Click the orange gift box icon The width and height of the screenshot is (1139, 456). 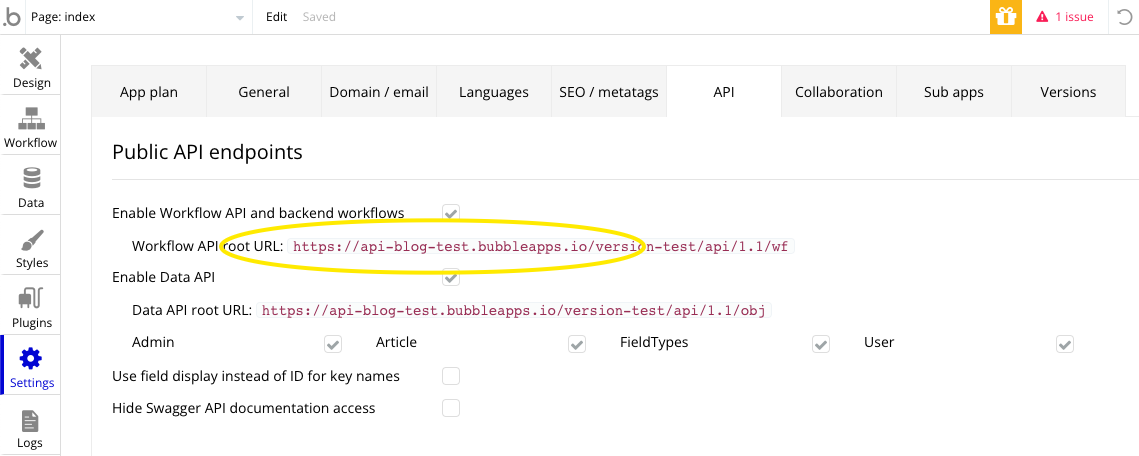point(1005,17)
